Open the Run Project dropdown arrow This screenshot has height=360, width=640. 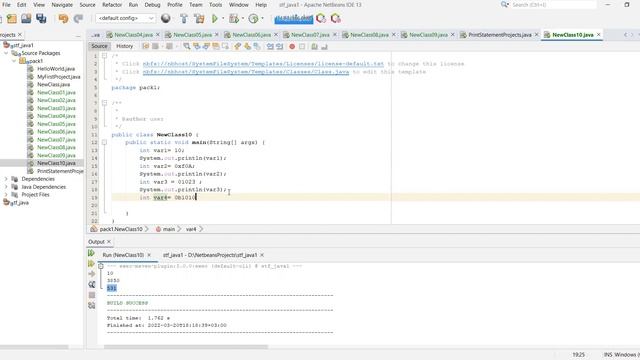pos(223,18)
